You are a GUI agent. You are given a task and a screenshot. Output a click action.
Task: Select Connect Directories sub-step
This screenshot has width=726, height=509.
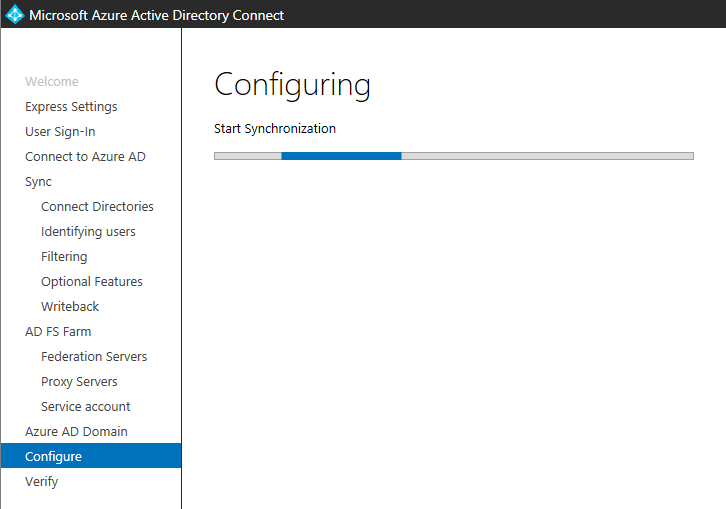click(97, 207)
